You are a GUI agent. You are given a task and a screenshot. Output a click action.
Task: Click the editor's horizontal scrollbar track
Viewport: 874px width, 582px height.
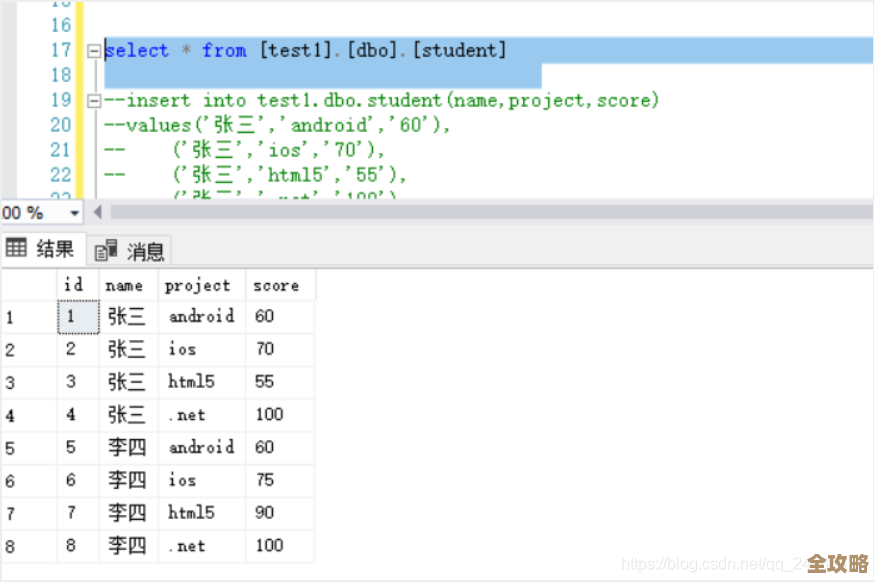pyautogui.click(x=480, y=213)
